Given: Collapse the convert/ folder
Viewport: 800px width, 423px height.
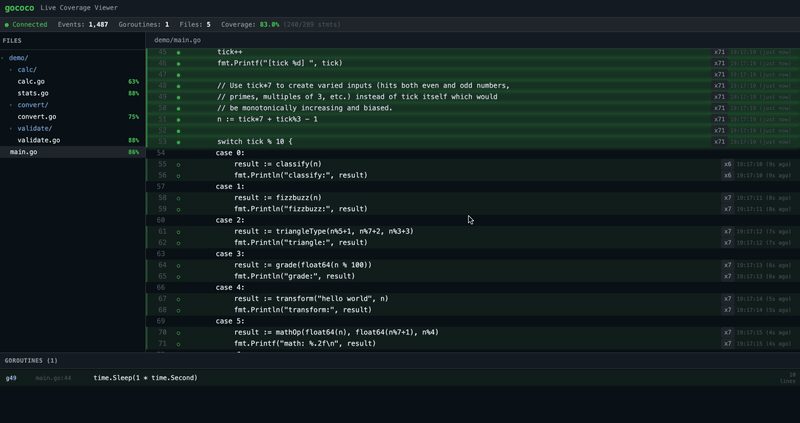Looking at the screenshot, I should point(28,105).
